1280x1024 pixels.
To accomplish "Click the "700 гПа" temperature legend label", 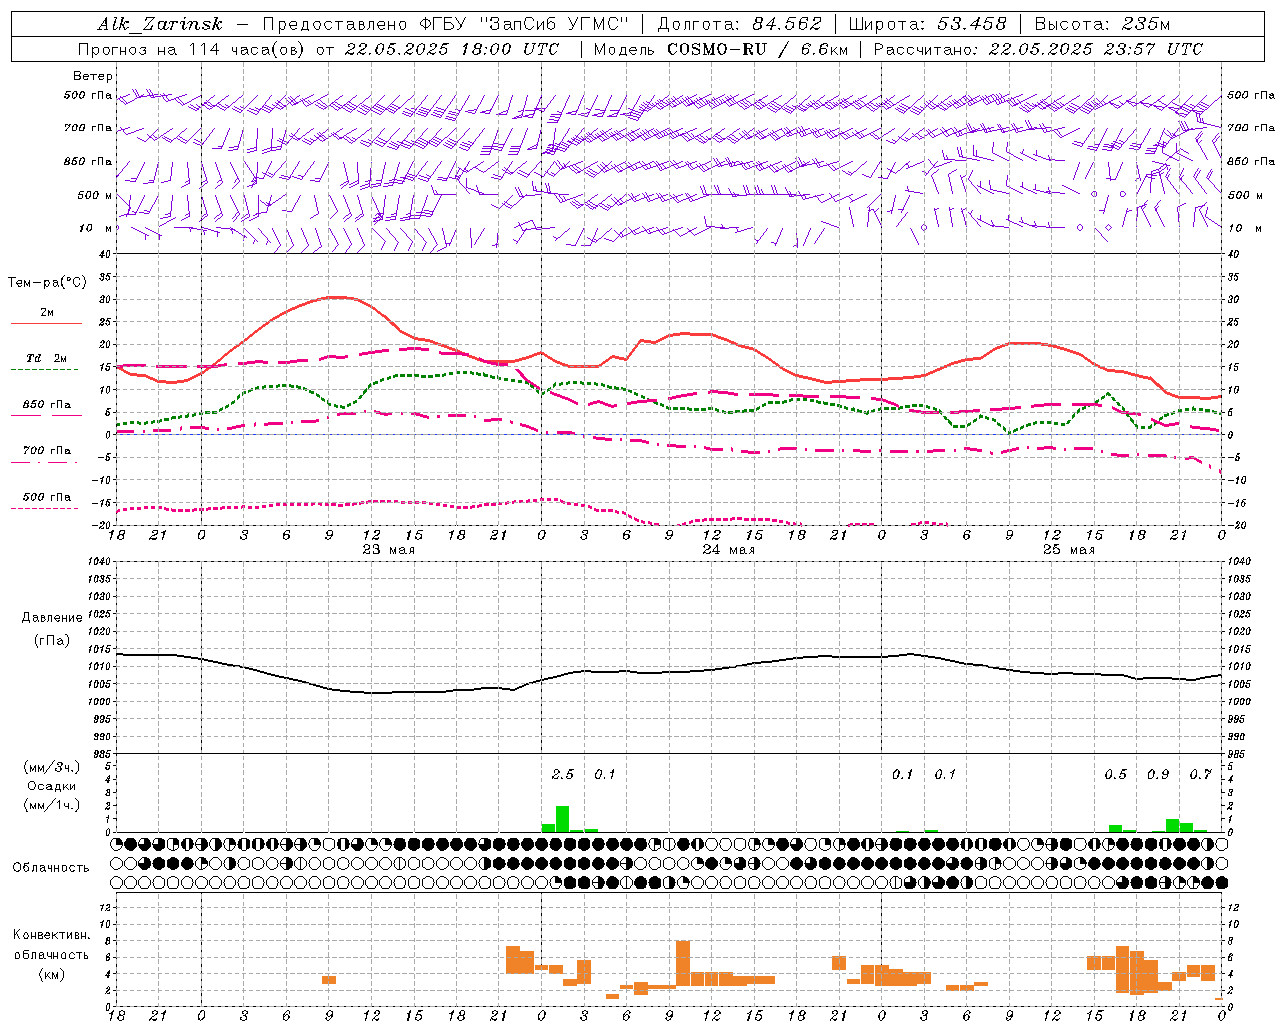I will (47, 451).
